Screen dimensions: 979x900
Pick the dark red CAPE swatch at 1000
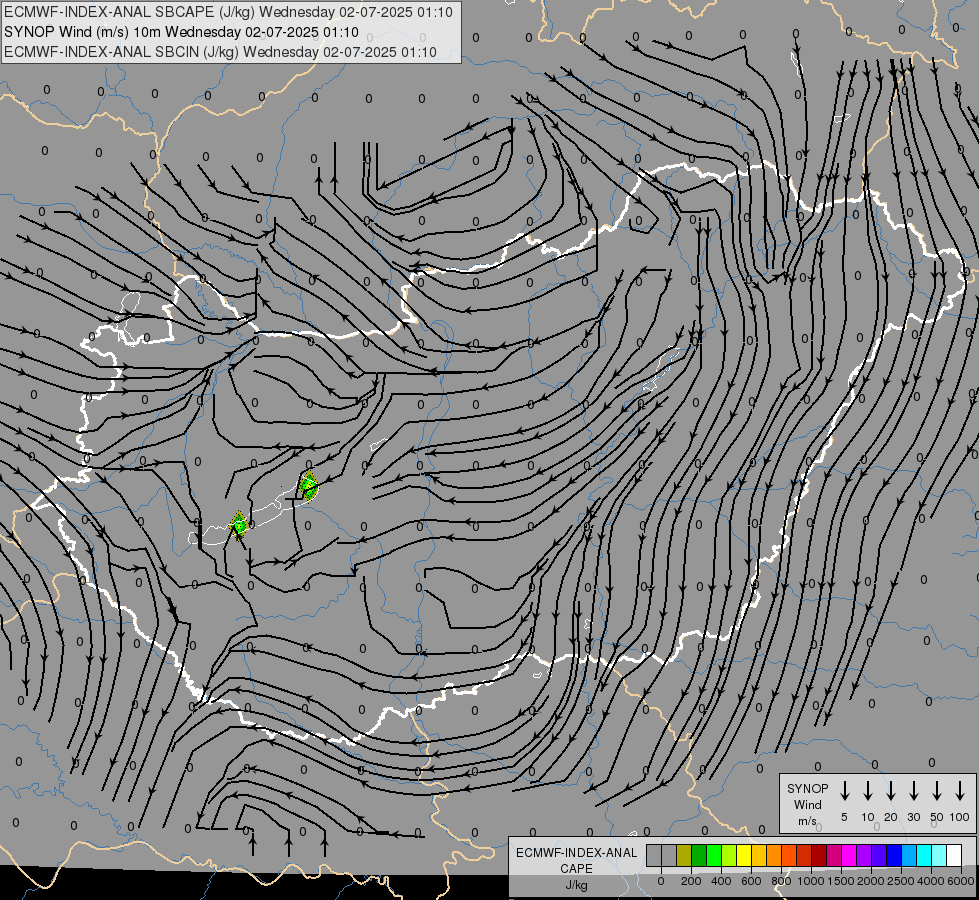(820, 855)
